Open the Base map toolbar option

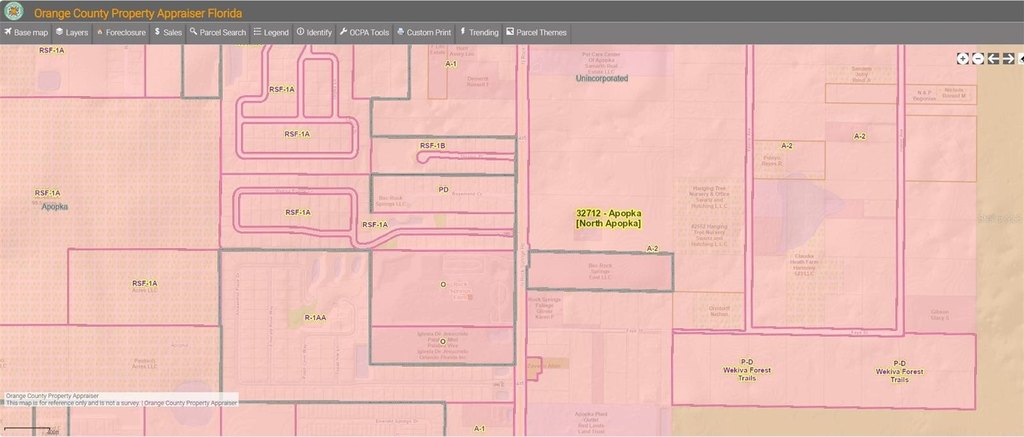point(26,32)
